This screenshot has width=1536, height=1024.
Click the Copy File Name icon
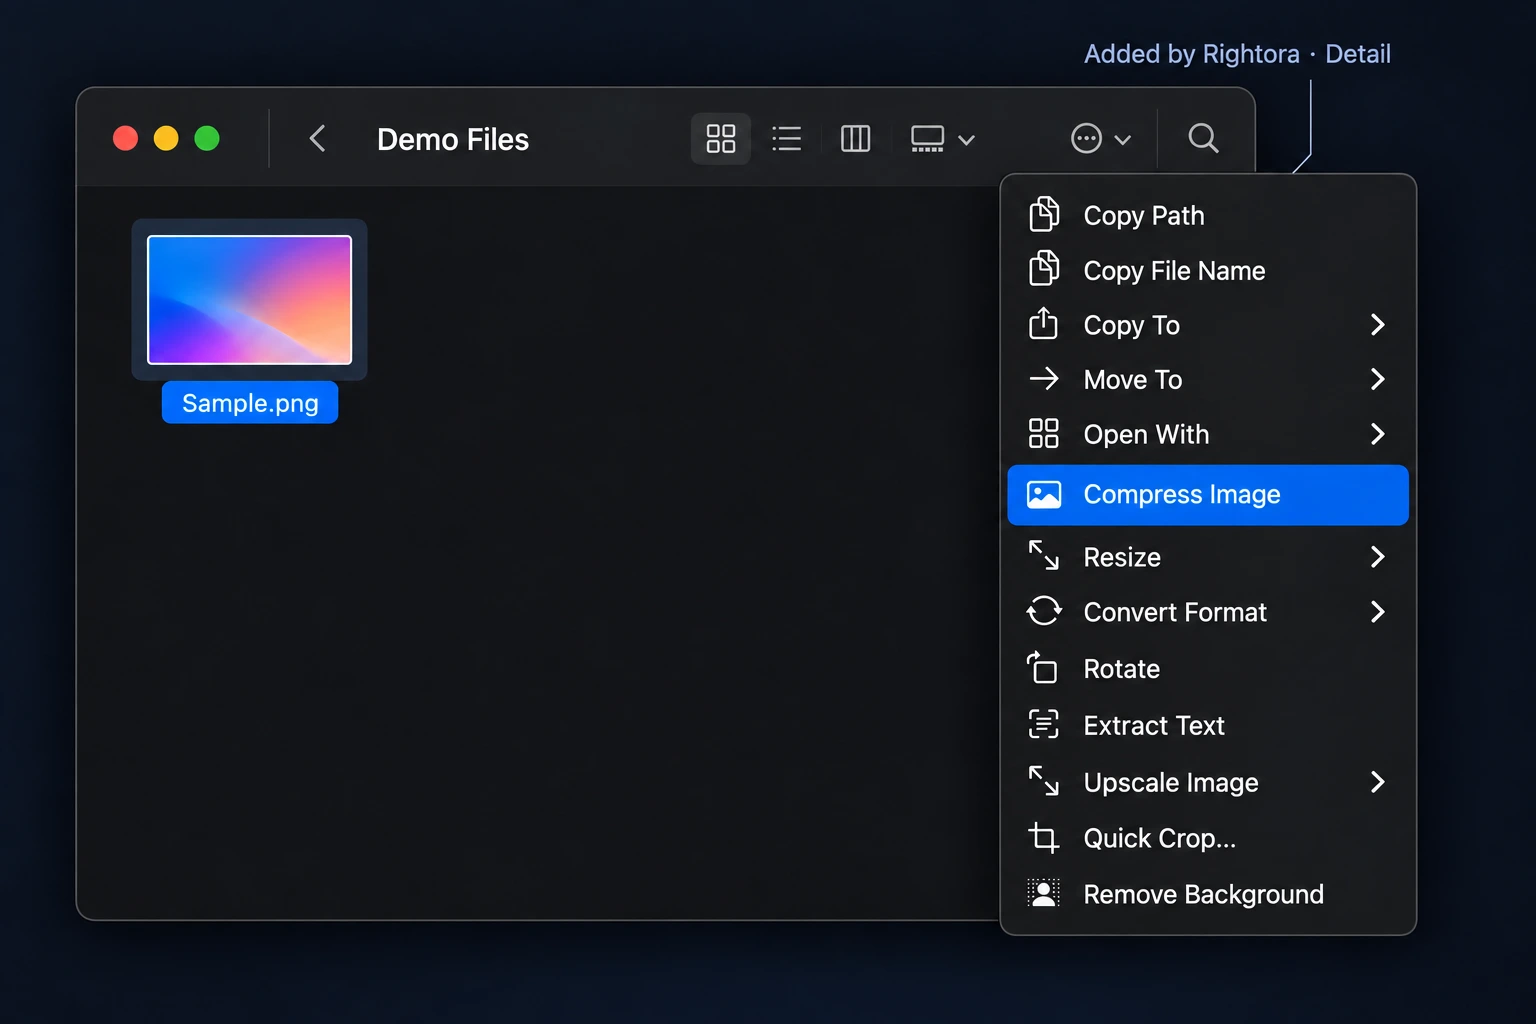(x=1044, y=269)
